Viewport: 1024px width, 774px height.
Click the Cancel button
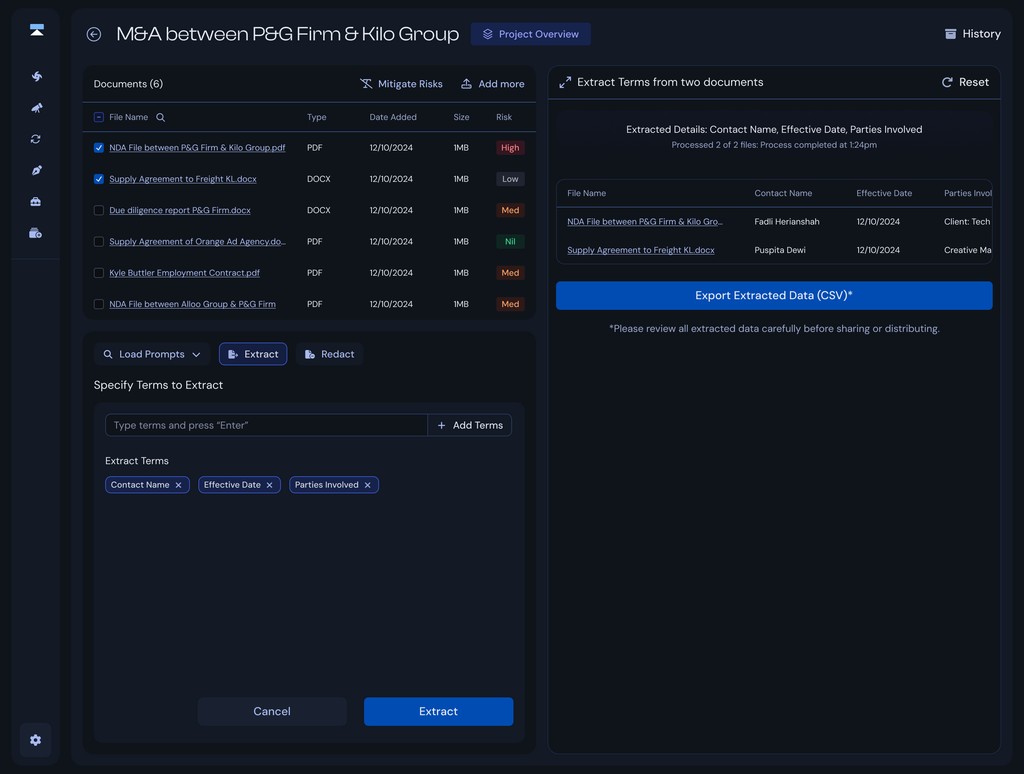click(272, 711)
